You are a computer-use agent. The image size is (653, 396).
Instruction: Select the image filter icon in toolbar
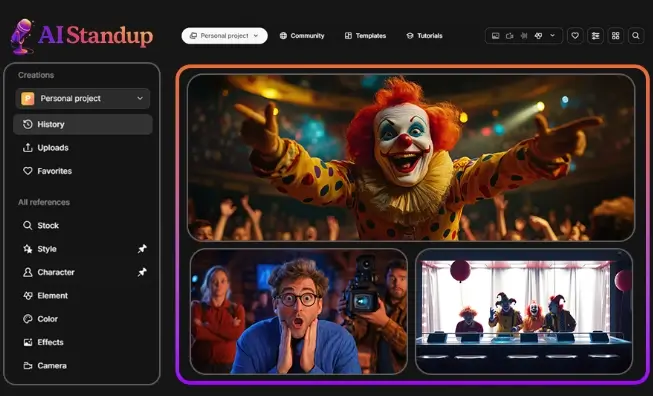pos(496,36)
